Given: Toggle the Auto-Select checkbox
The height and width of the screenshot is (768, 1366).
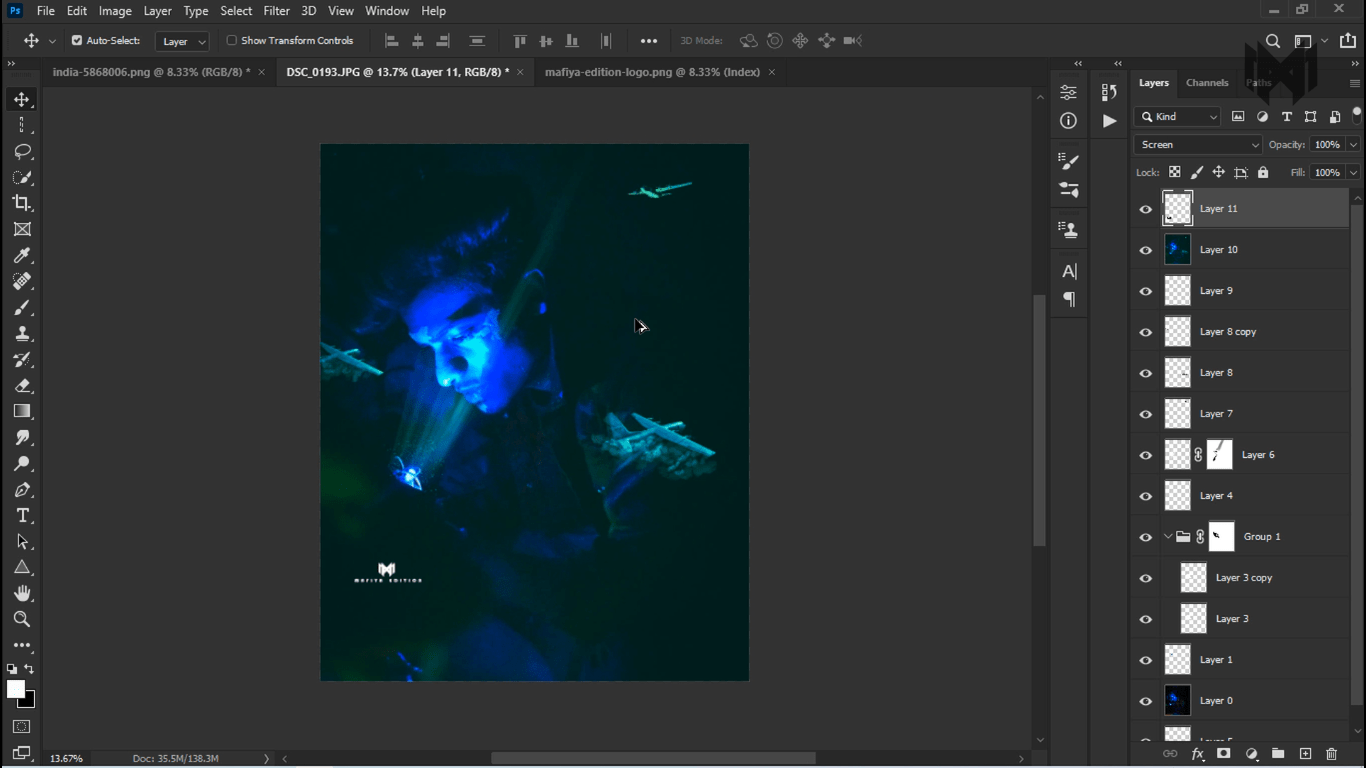Looking at the screenshot, I should [77, 41].
